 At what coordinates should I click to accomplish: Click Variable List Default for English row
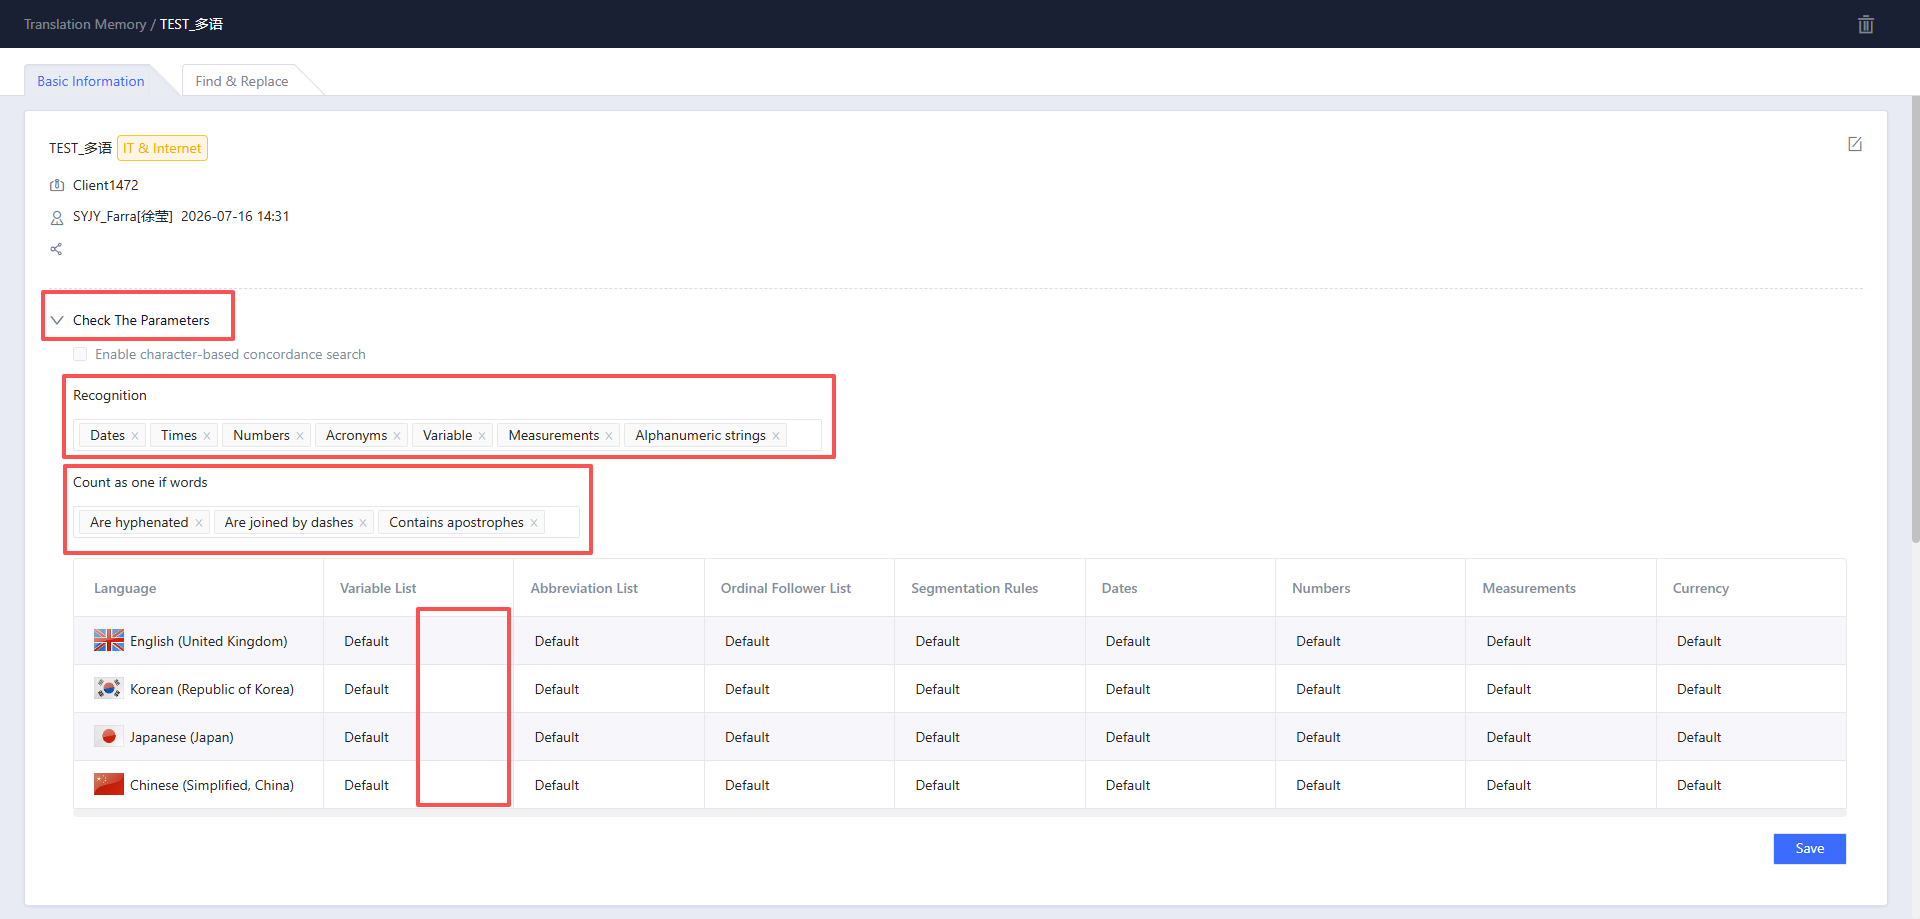click(366, 641)
